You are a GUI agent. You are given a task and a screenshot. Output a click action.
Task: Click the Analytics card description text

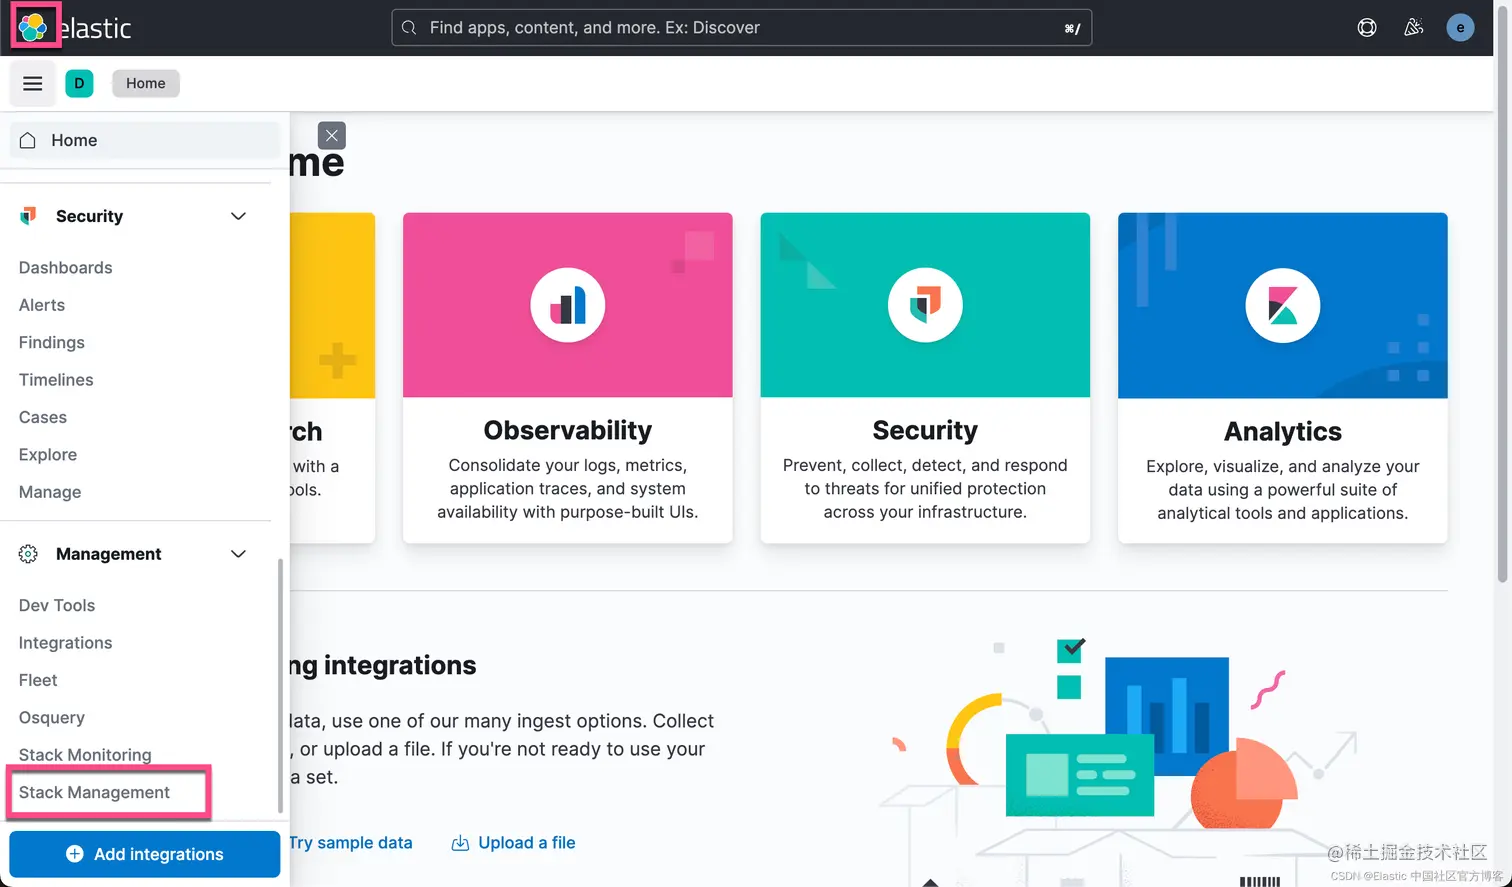click(1283, 490)
